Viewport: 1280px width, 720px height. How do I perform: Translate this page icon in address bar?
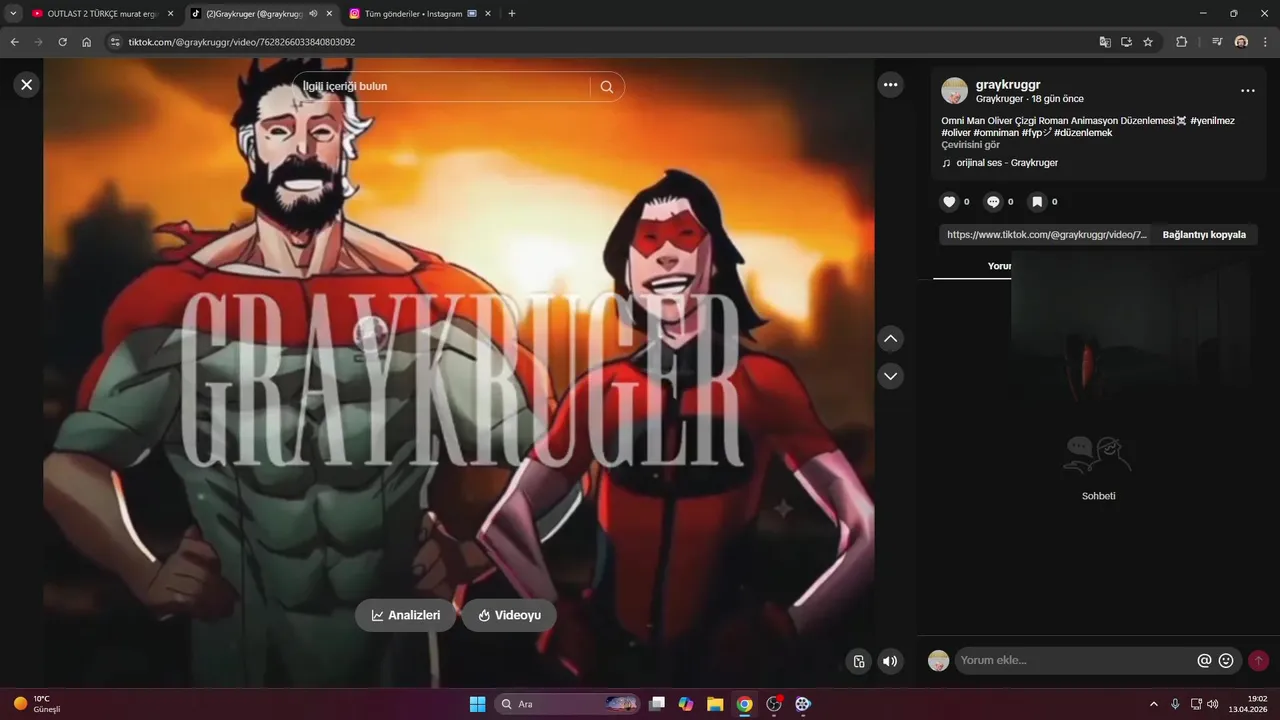pos(1104,42)
